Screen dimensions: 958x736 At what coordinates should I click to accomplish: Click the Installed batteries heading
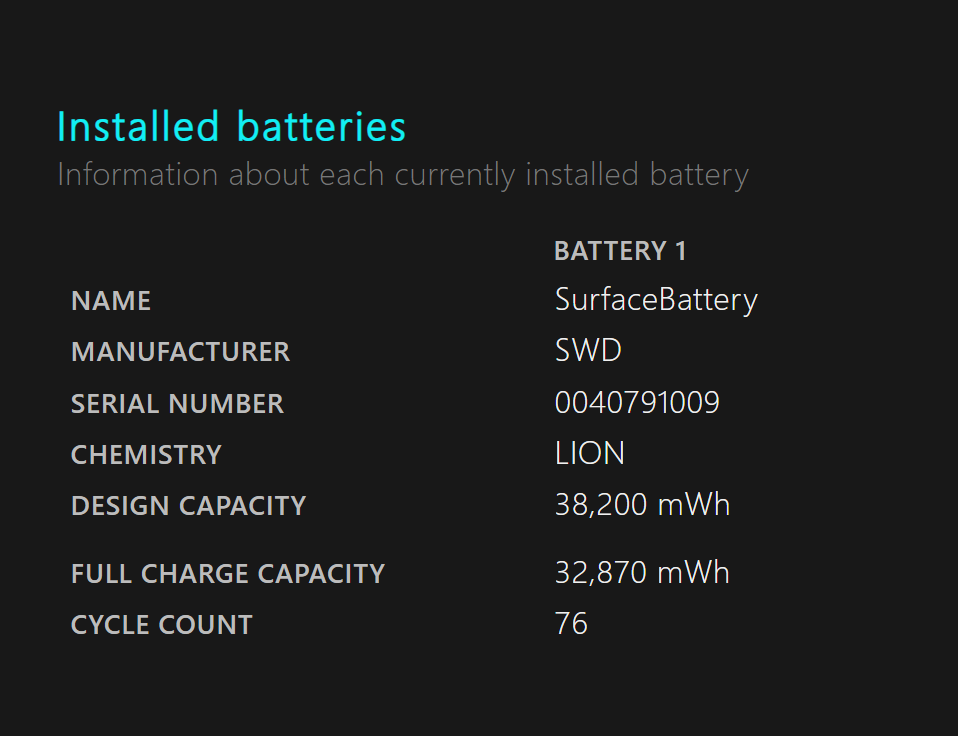click(x=232, y=126)
